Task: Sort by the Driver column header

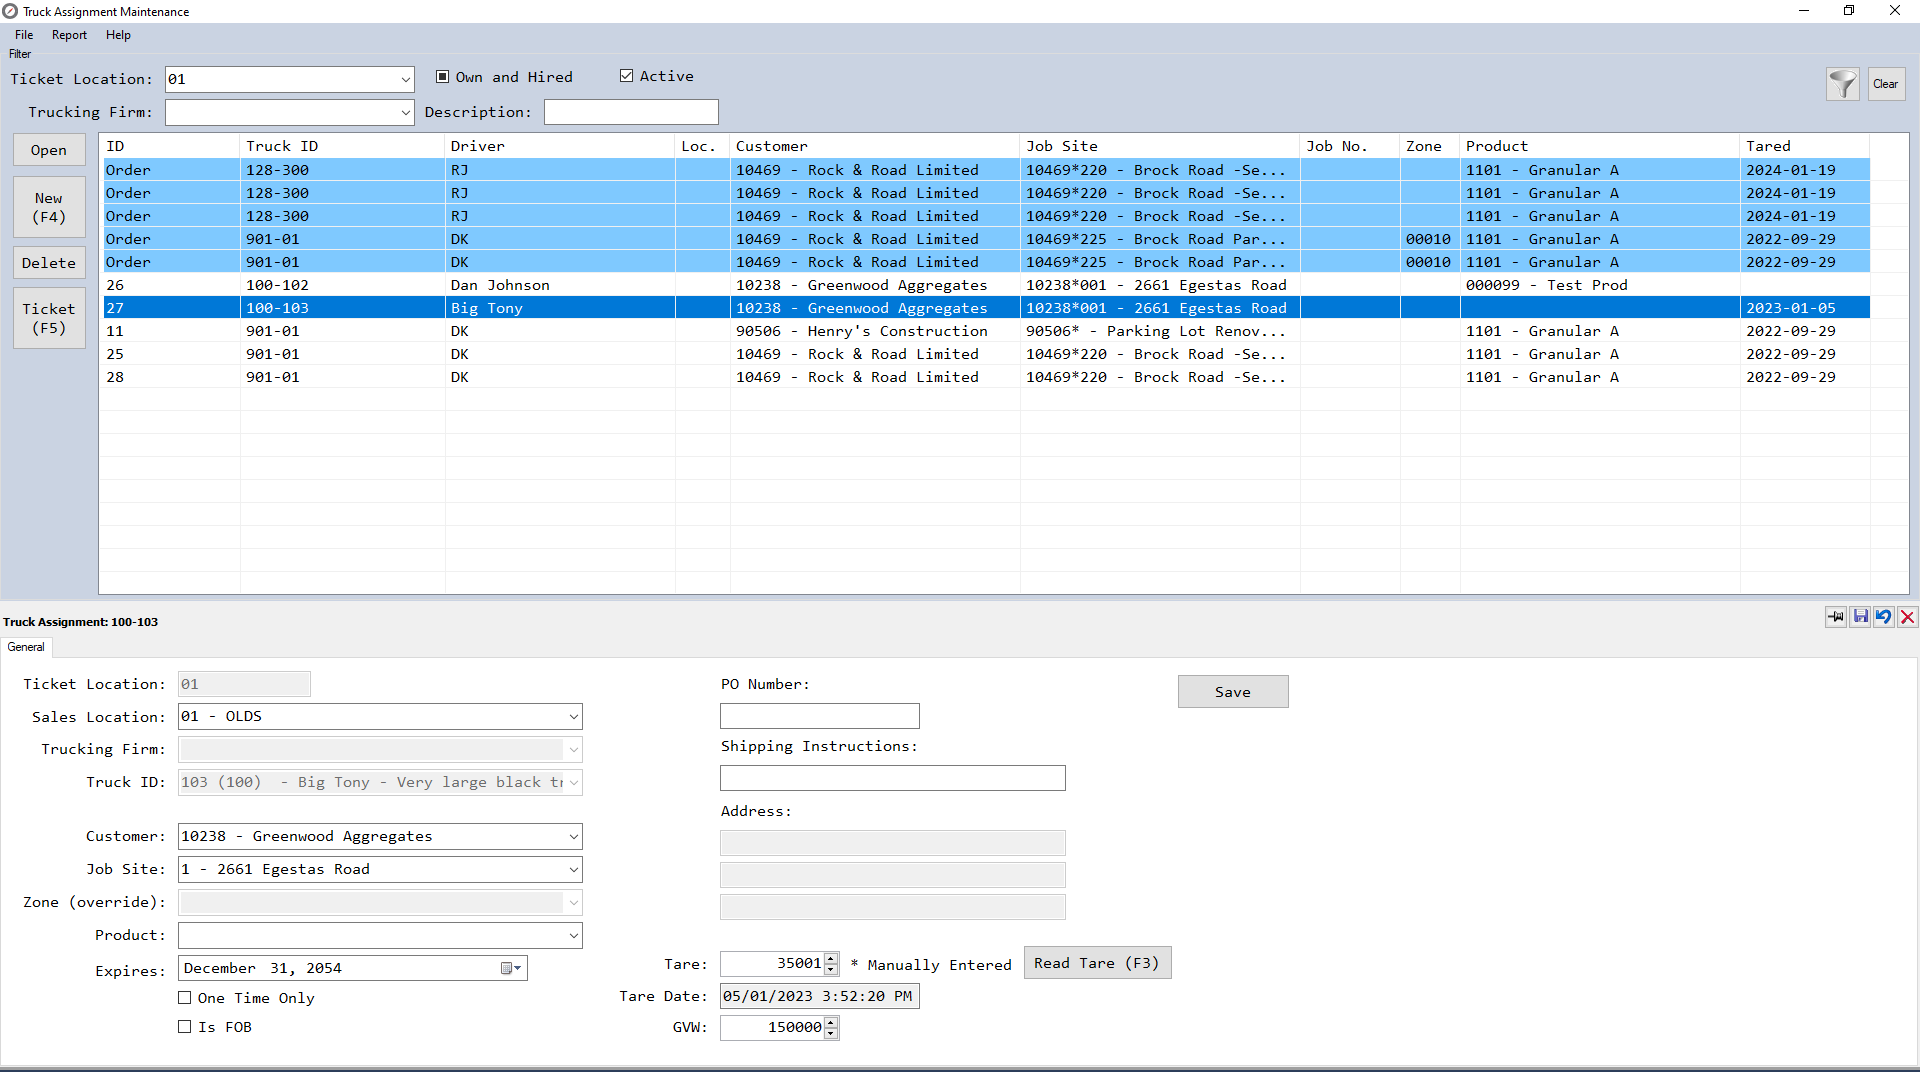Action: click(560, 146)
